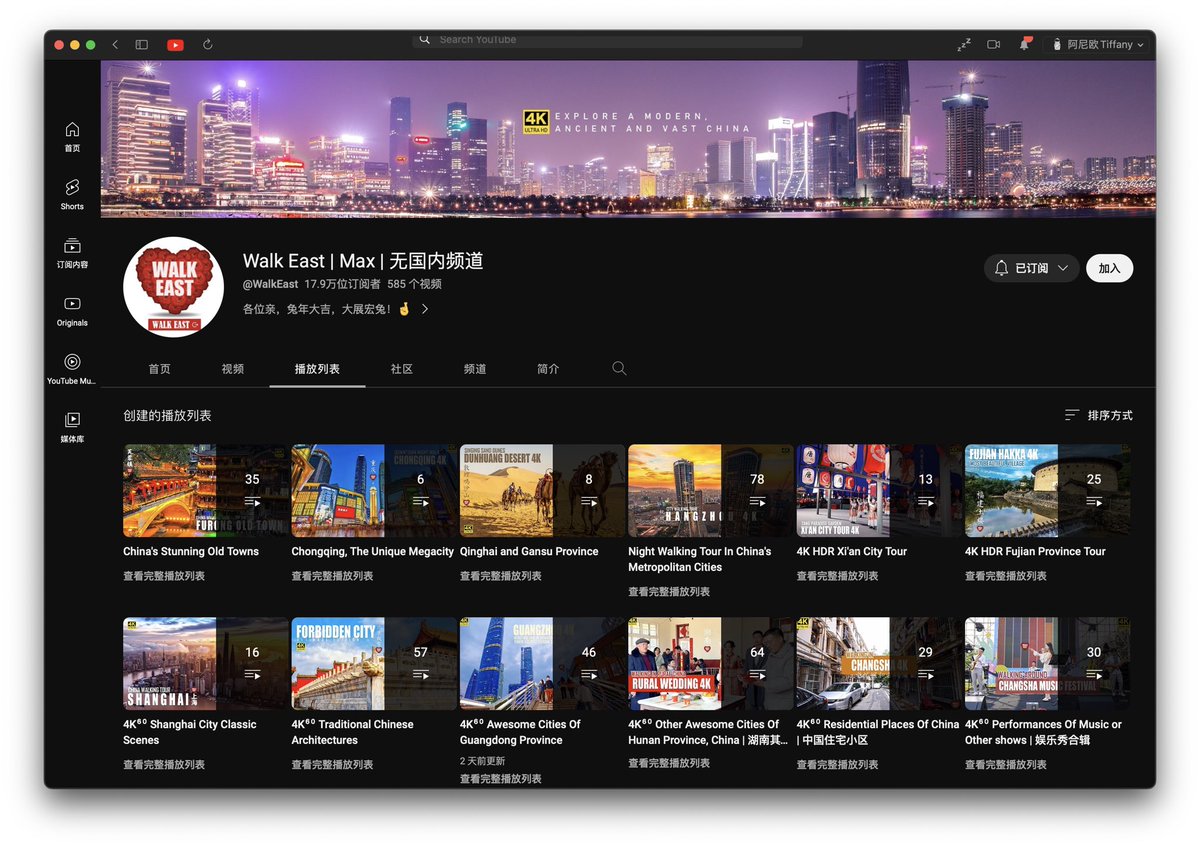Open the Subscribed bell dropdown
Viewport: 1200px width, 847px height.
click(1032, 268)
